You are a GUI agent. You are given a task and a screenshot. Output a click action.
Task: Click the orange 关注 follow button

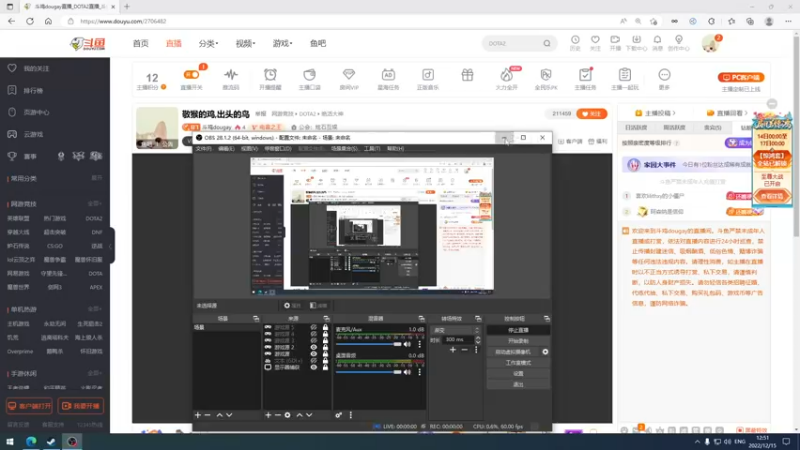pyautogui.click(x=591, y=114)
